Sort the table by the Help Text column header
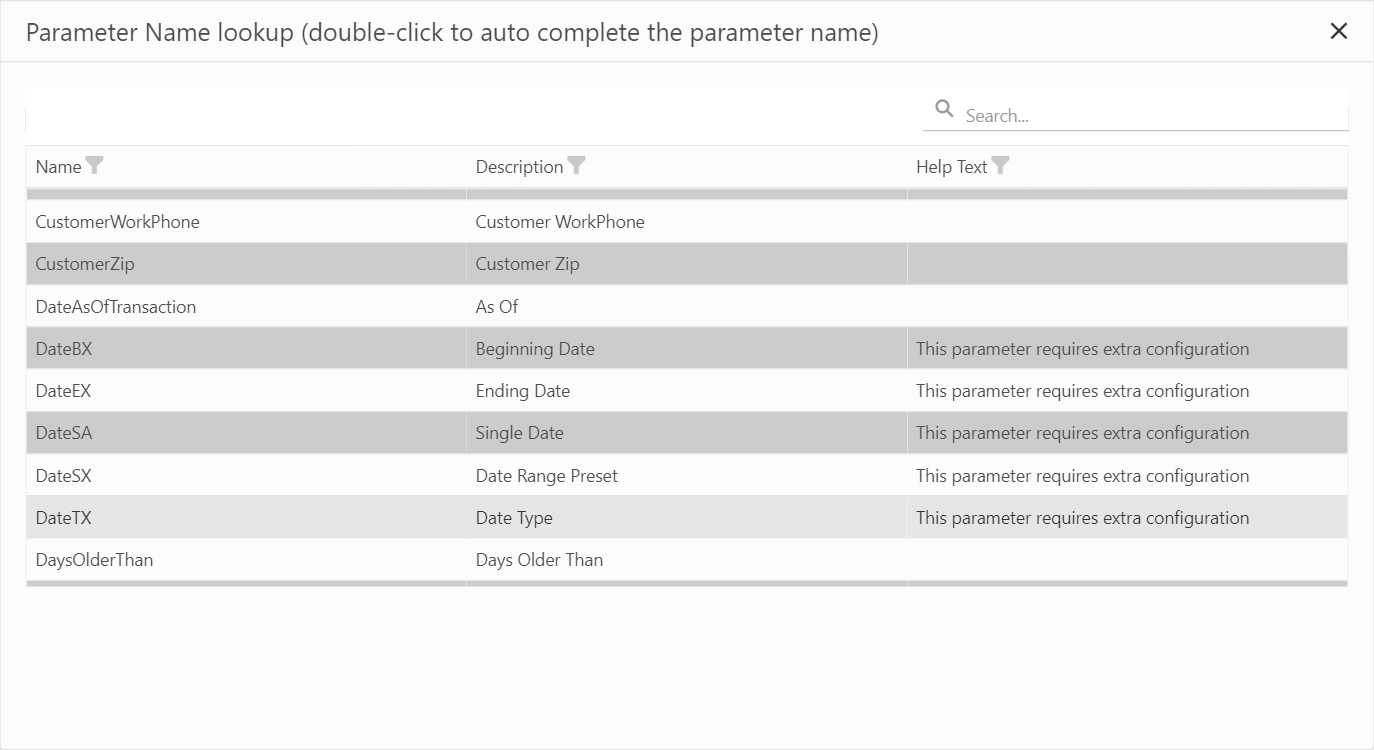The height and width of the screenshot is (750, 1374). pyautogui.click(x=952, y=166)
